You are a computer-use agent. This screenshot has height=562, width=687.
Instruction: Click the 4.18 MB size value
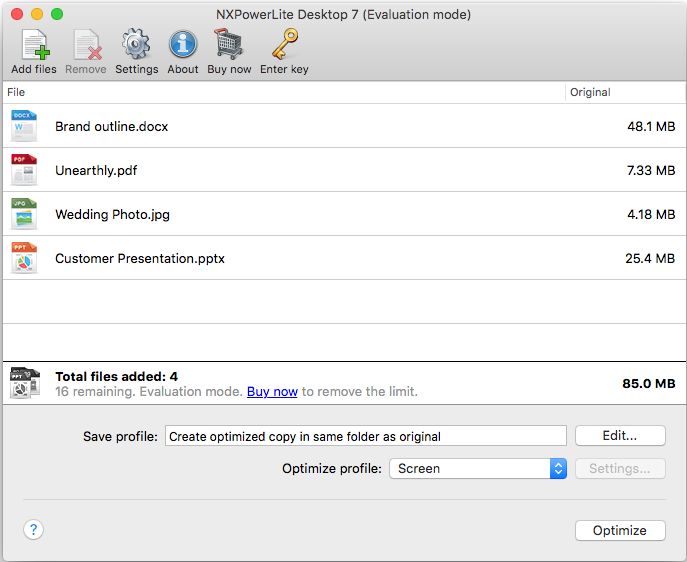[651, 215]
